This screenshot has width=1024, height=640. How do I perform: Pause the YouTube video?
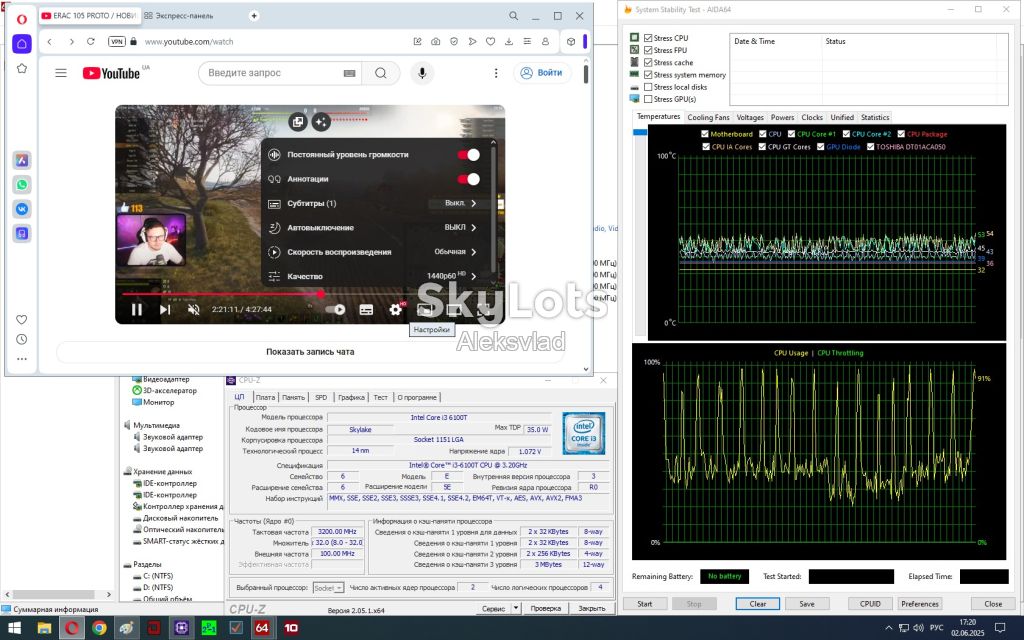point(136,310)
